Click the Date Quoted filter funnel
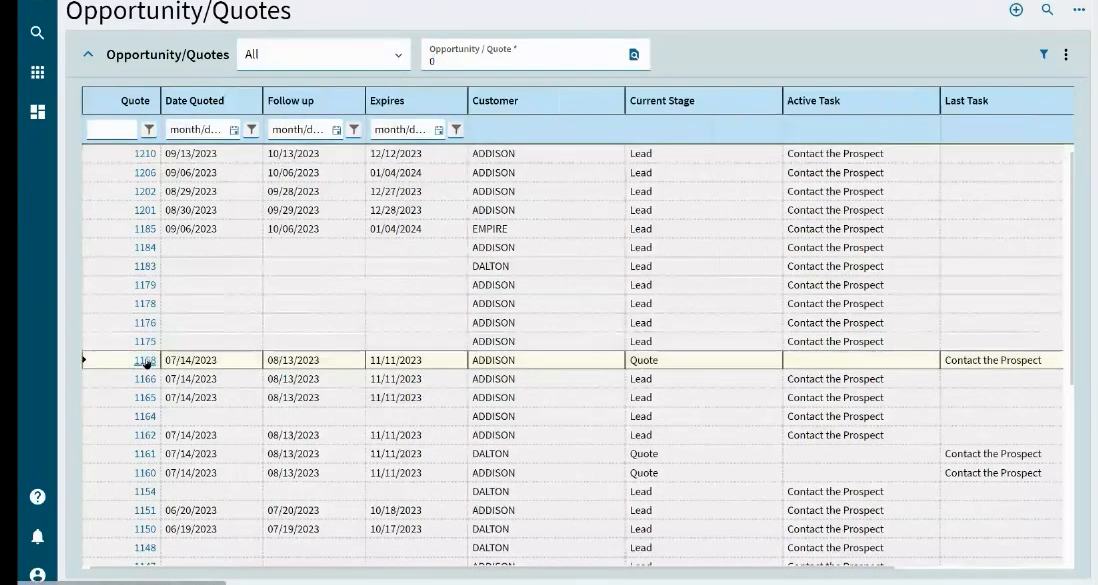Screen dimensions: 1098x585 [x=251, y=130]
